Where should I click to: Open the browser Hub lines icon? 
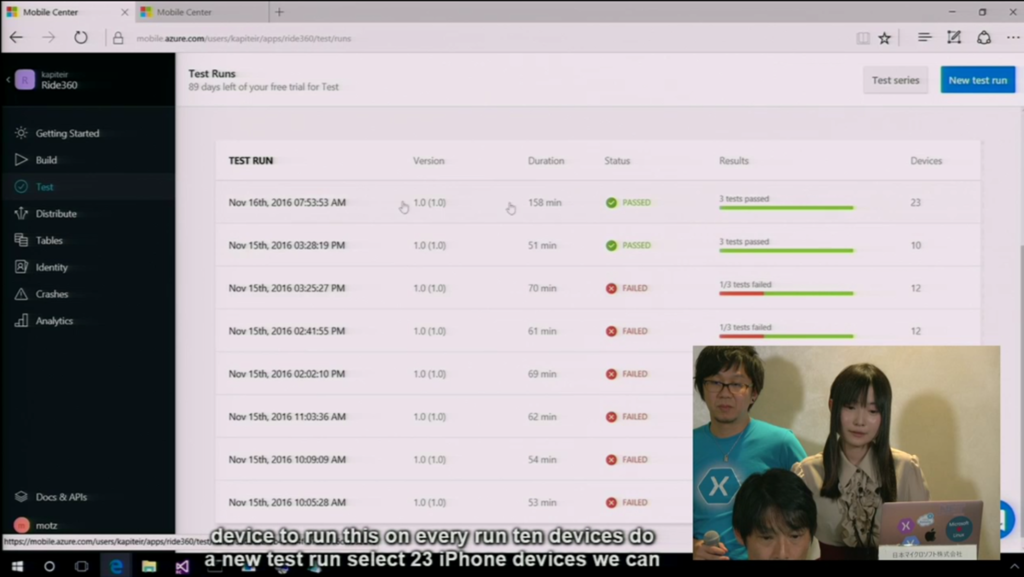[924, 38]
